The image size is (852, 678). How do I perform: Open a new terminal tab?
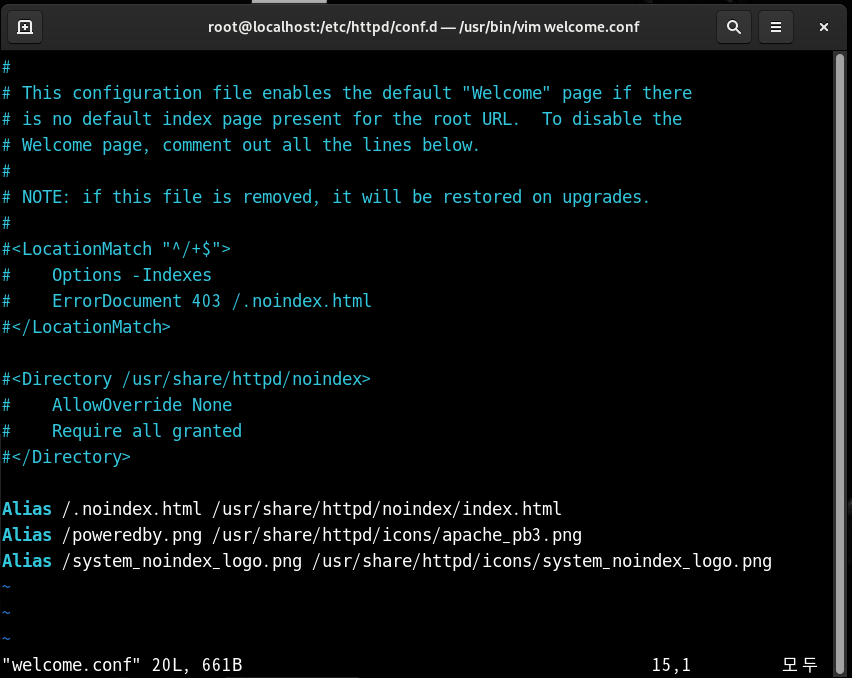tap(25, 27)
